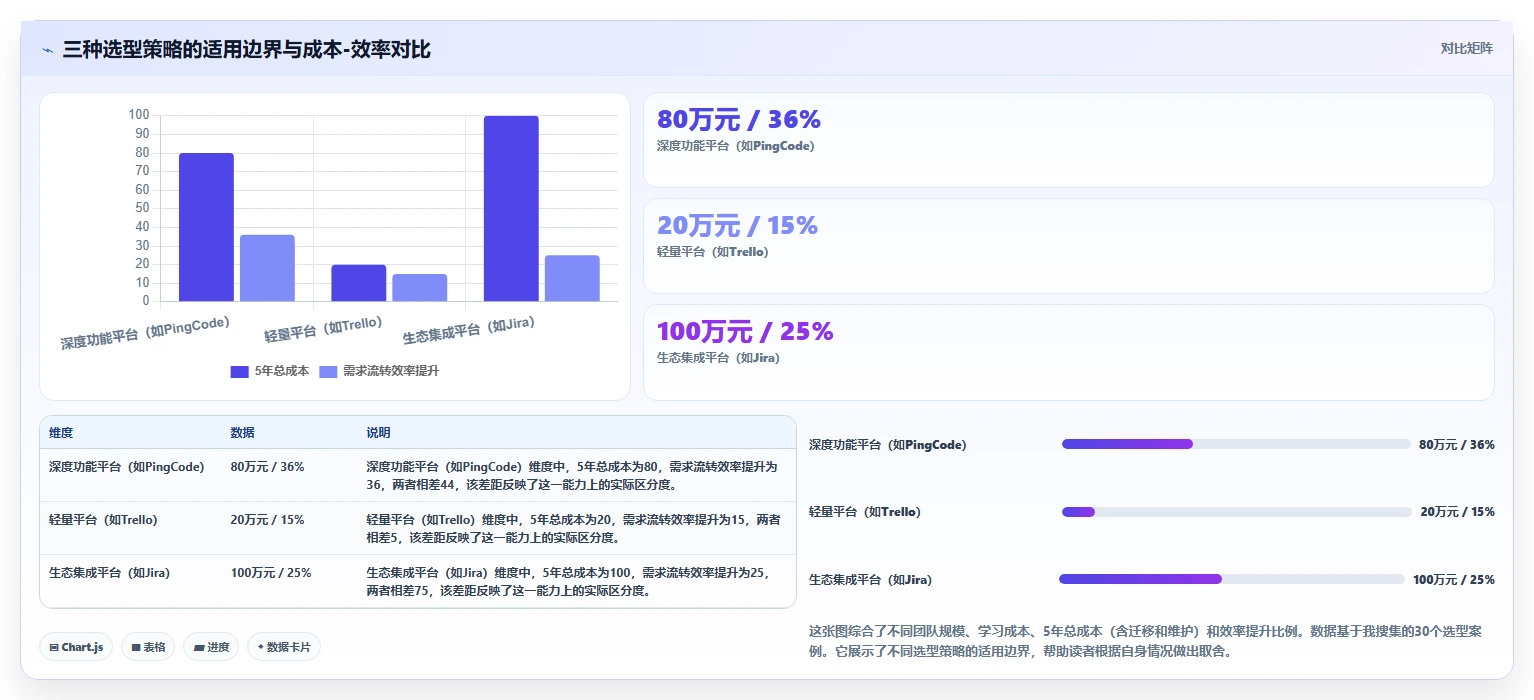Click the 进度 tag chip
This screenshot has height=700, width=1534.
(x=211, y=647)
